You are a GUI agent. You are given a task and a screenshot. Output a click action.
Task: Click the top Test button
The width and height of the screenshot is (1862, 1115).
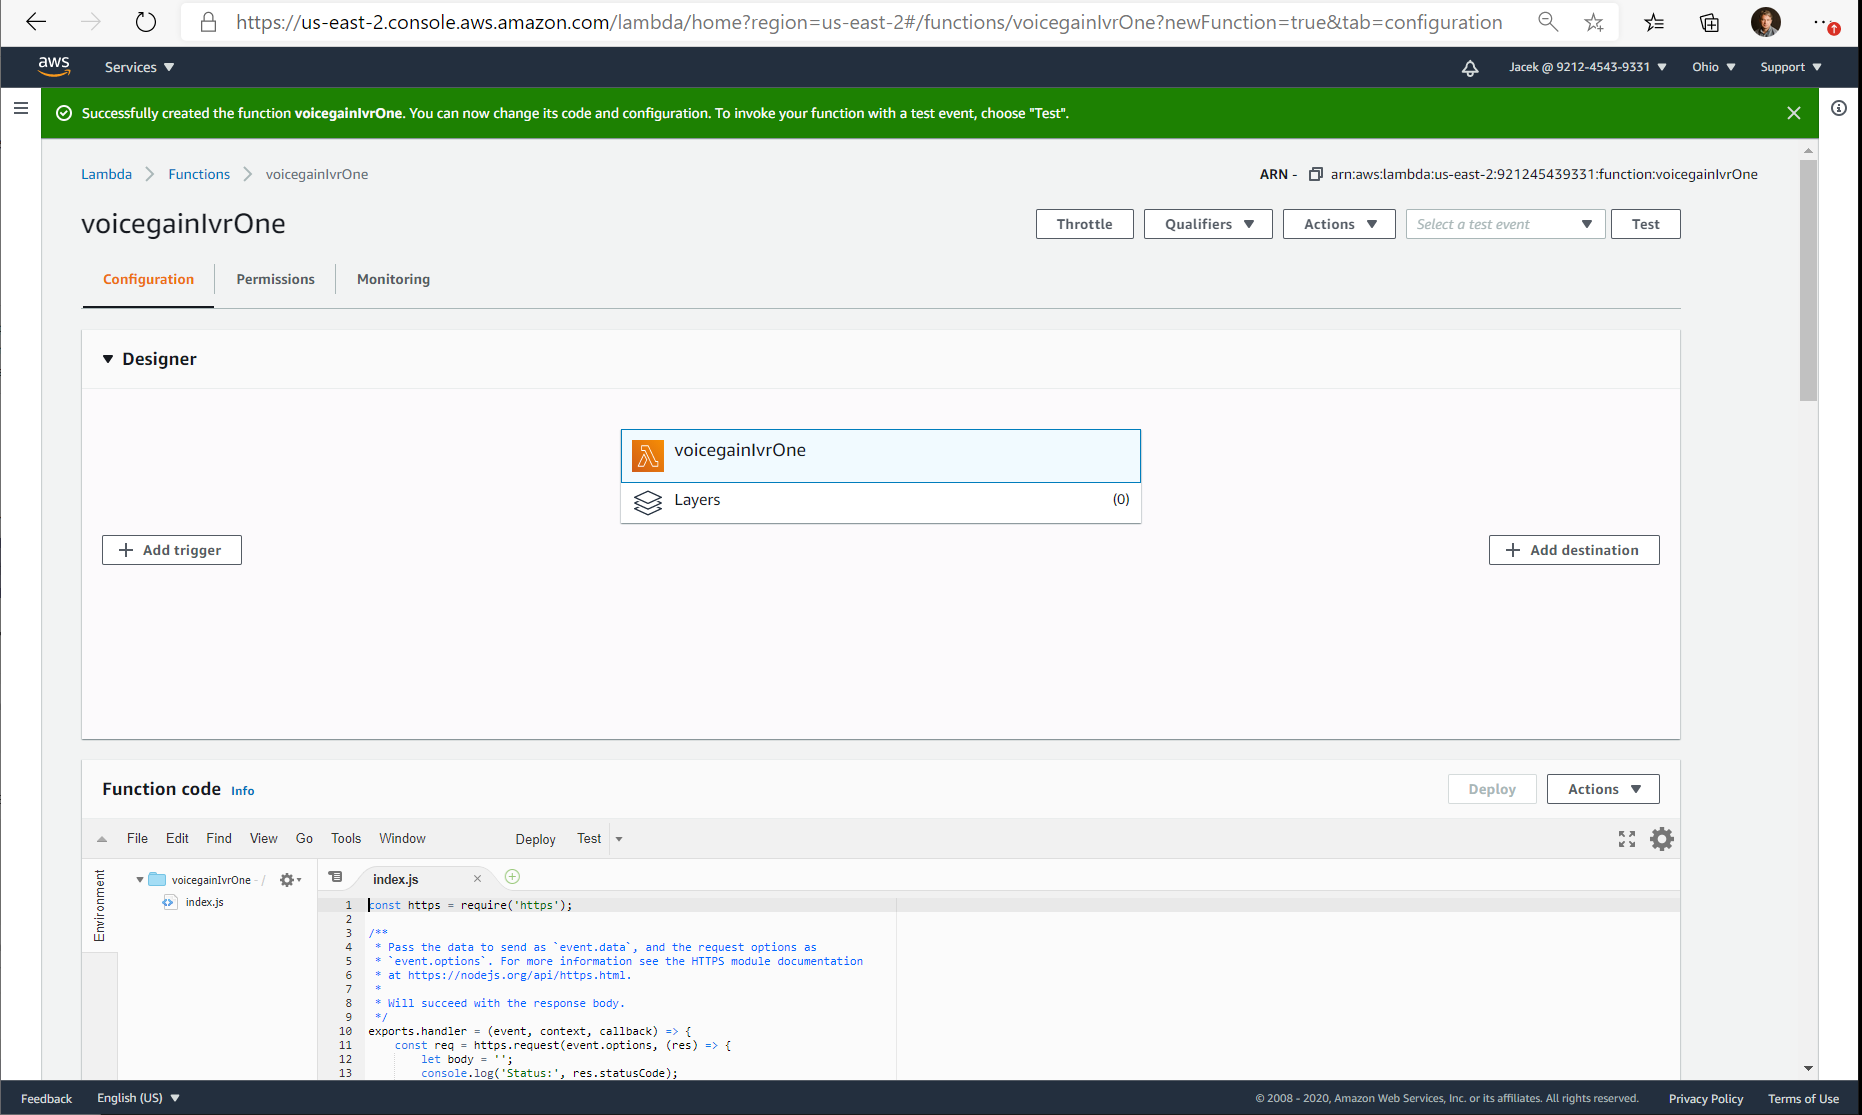(x=1645, y=224)
